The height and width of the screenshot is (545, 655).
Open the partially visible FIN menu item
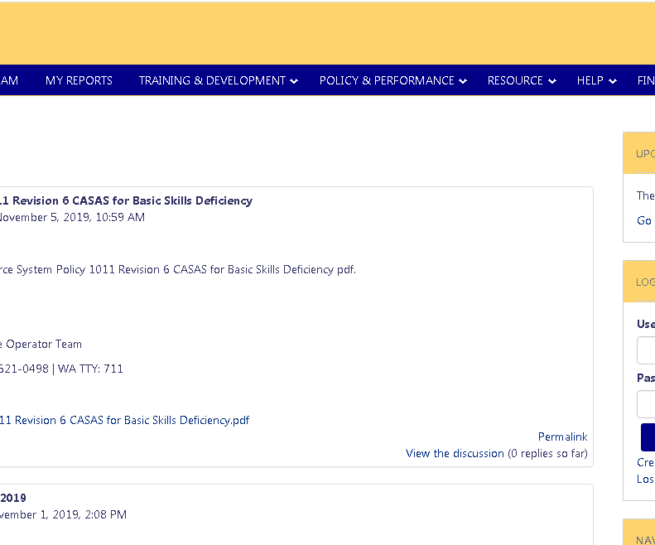[x=645, y=80]
